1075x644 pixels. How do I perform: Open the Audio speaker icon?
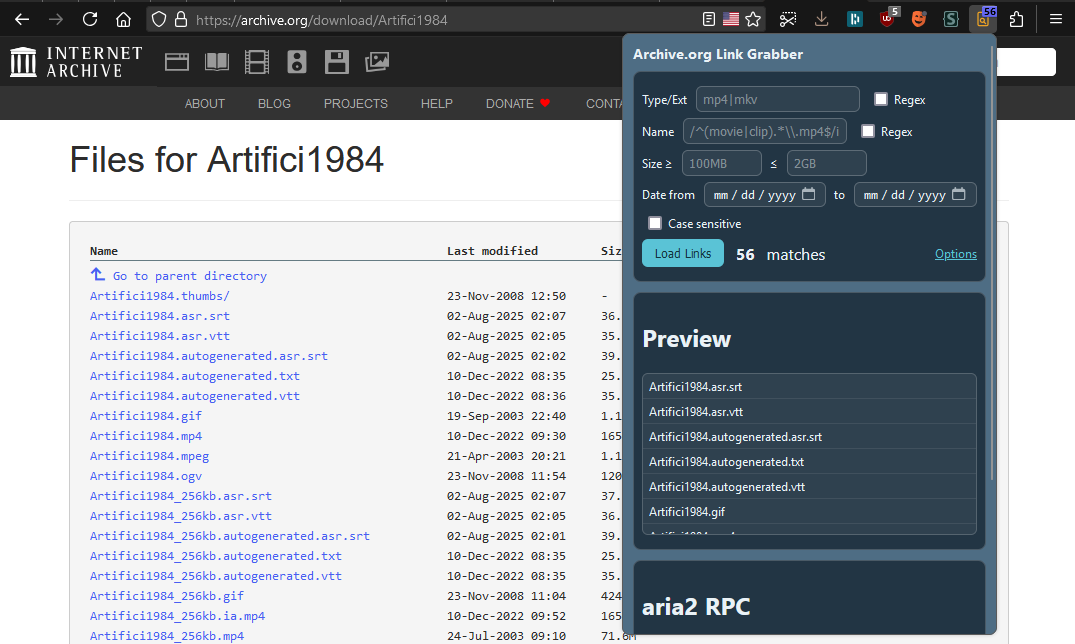pyautogui.click(x=297, y=62)
